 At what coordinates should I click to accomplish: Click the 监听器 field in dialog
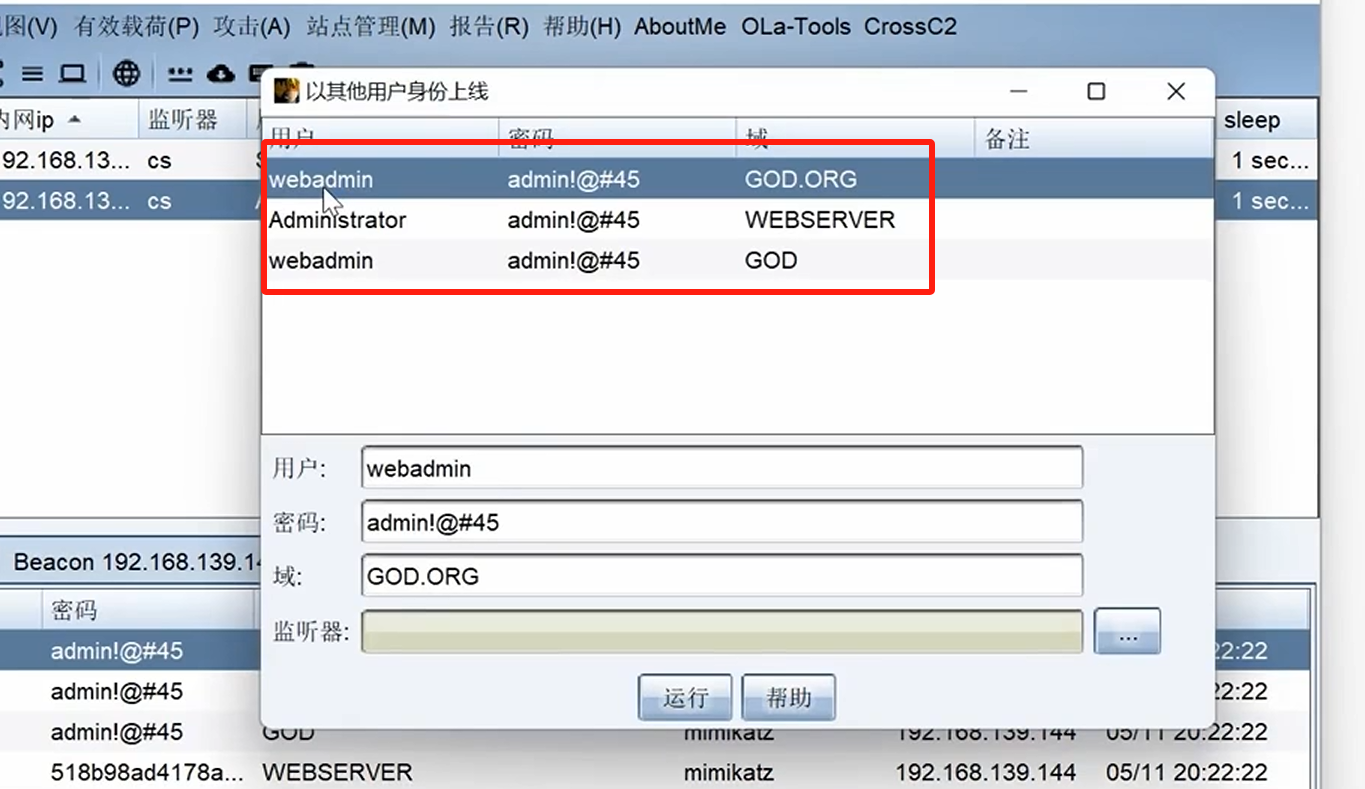click(x=722, y=631)
